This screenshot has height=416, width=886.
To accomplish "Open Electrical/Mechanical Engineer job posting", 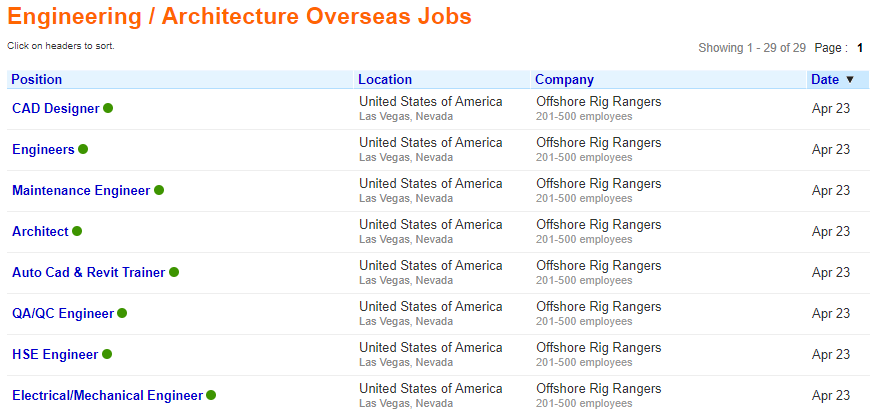I will tap(107, 396).
